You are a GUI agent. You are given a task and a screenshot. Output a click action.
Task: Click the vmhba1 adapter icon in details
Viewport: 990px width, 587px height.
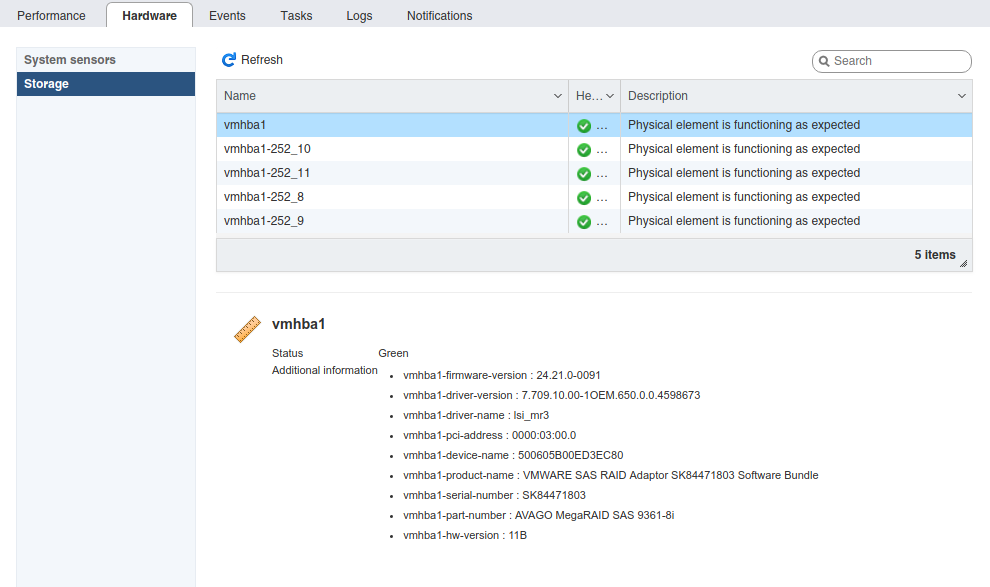click(247, 330)
